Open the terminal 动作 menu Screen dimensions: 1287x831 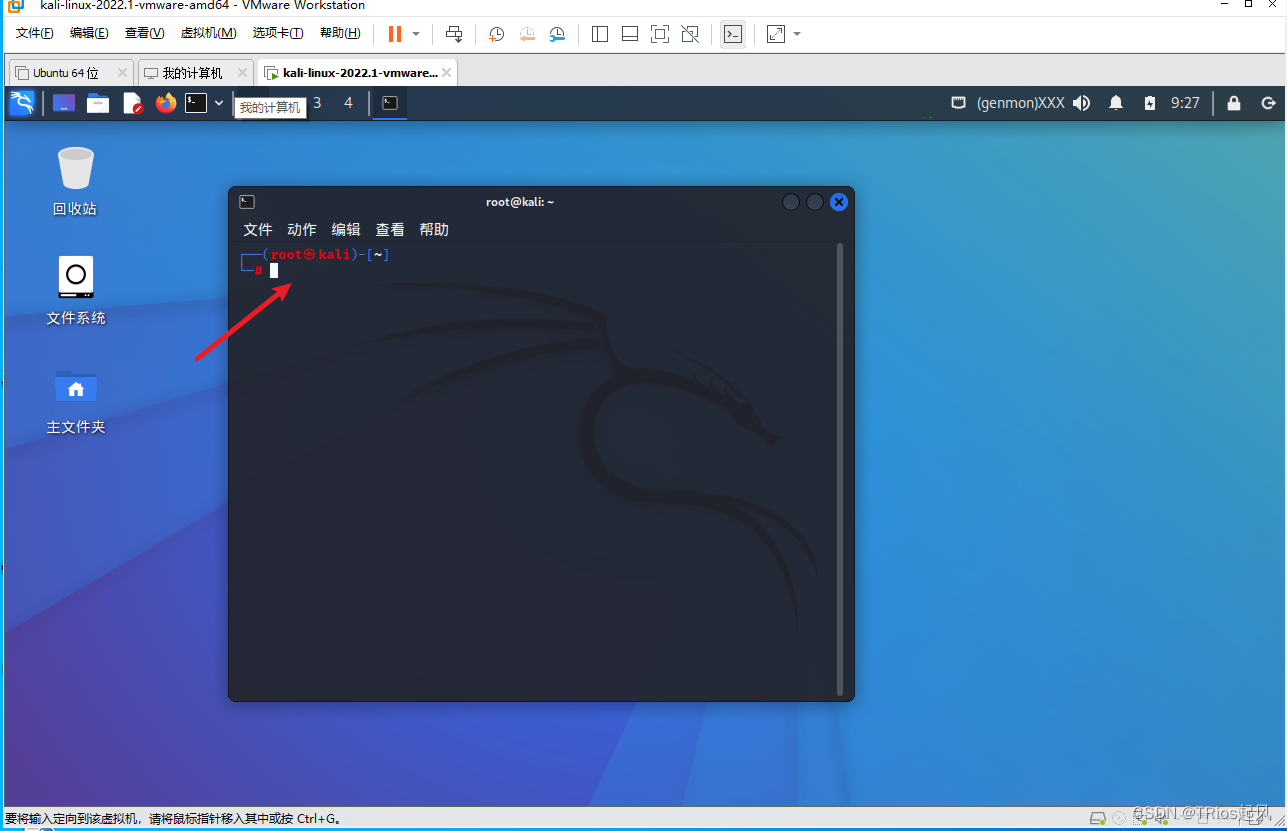tap(302, 230)
